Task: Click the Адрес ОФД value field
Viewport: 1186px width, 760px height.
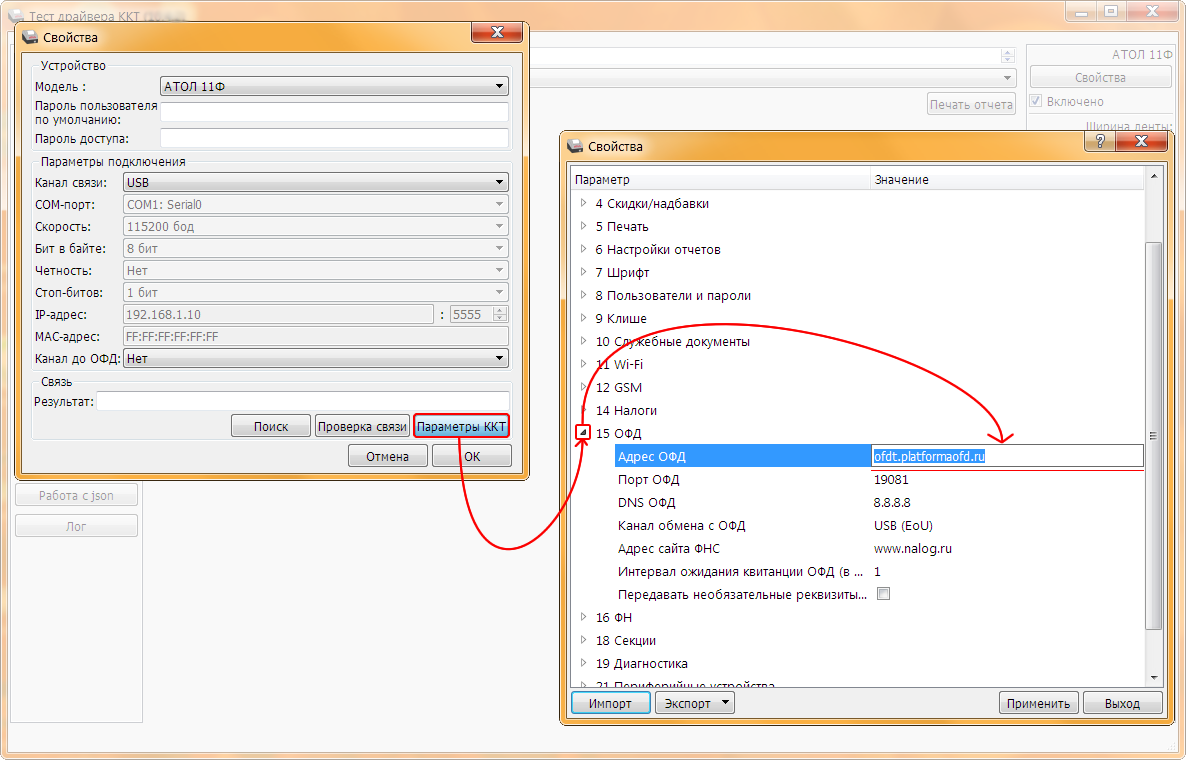Action: click(1005, 456)
